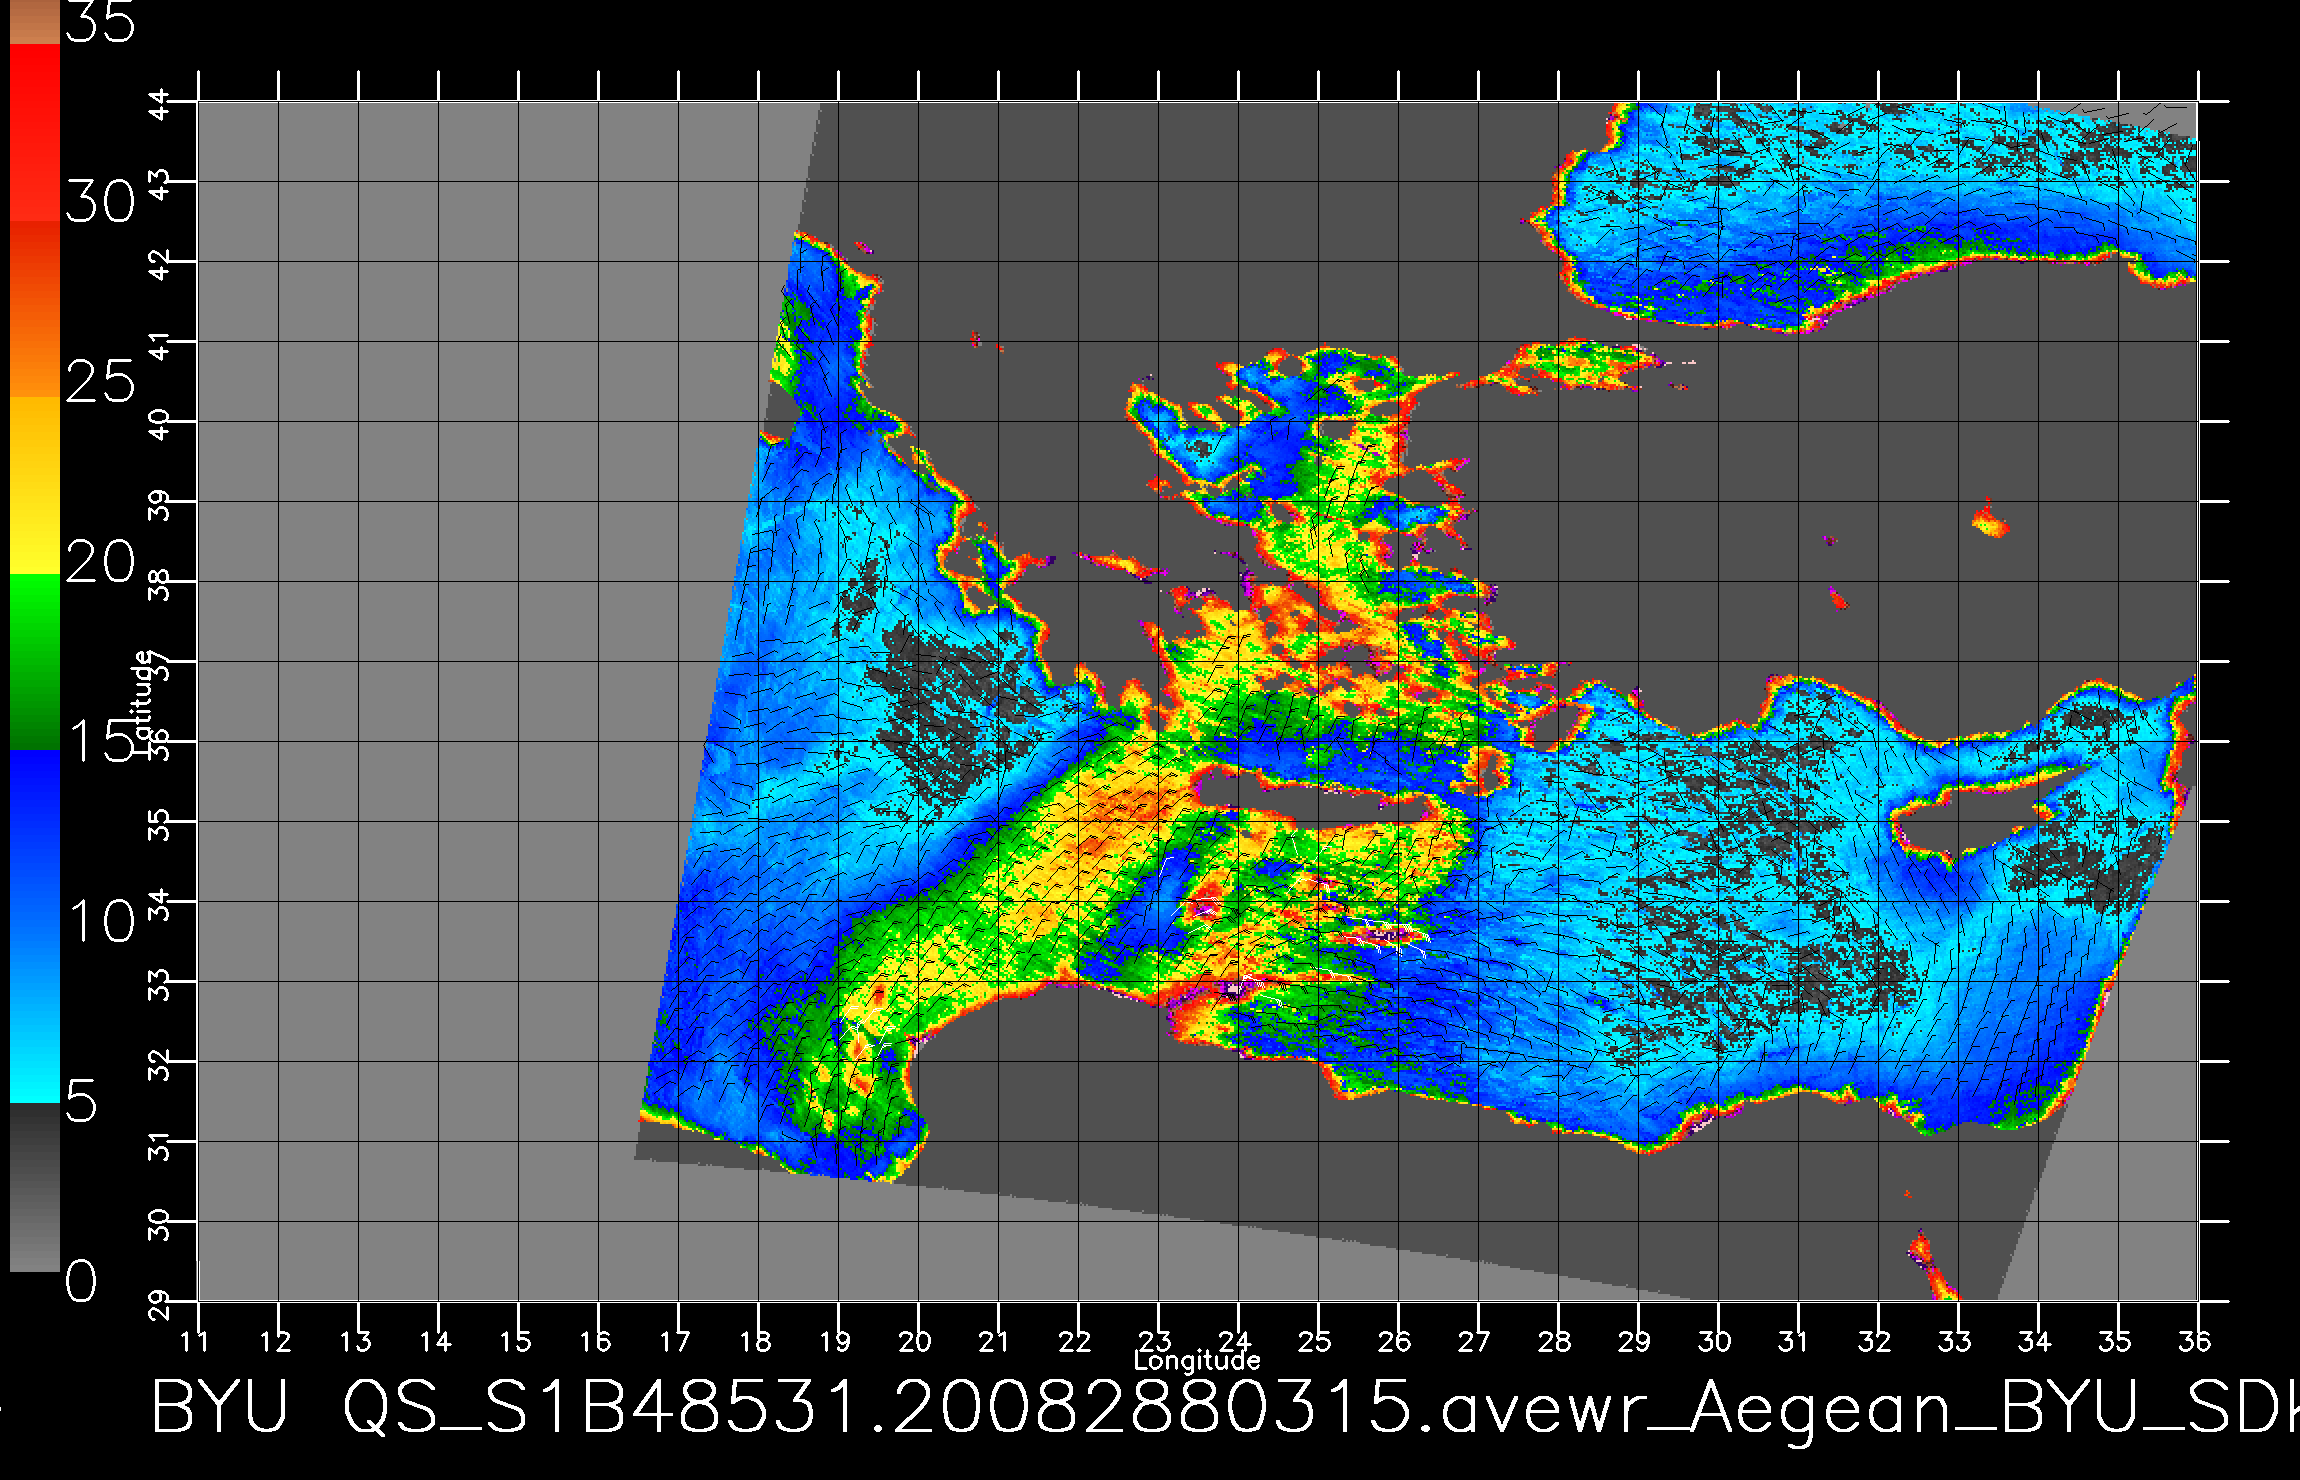Click the color scale label '30'
Image resolution: width=2300 pixels, height=1480 pixels.
point(100,203)
